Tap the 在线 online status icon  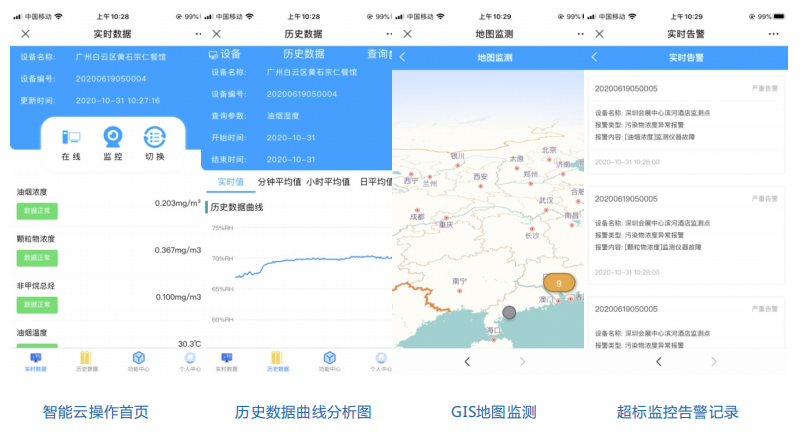71,138
